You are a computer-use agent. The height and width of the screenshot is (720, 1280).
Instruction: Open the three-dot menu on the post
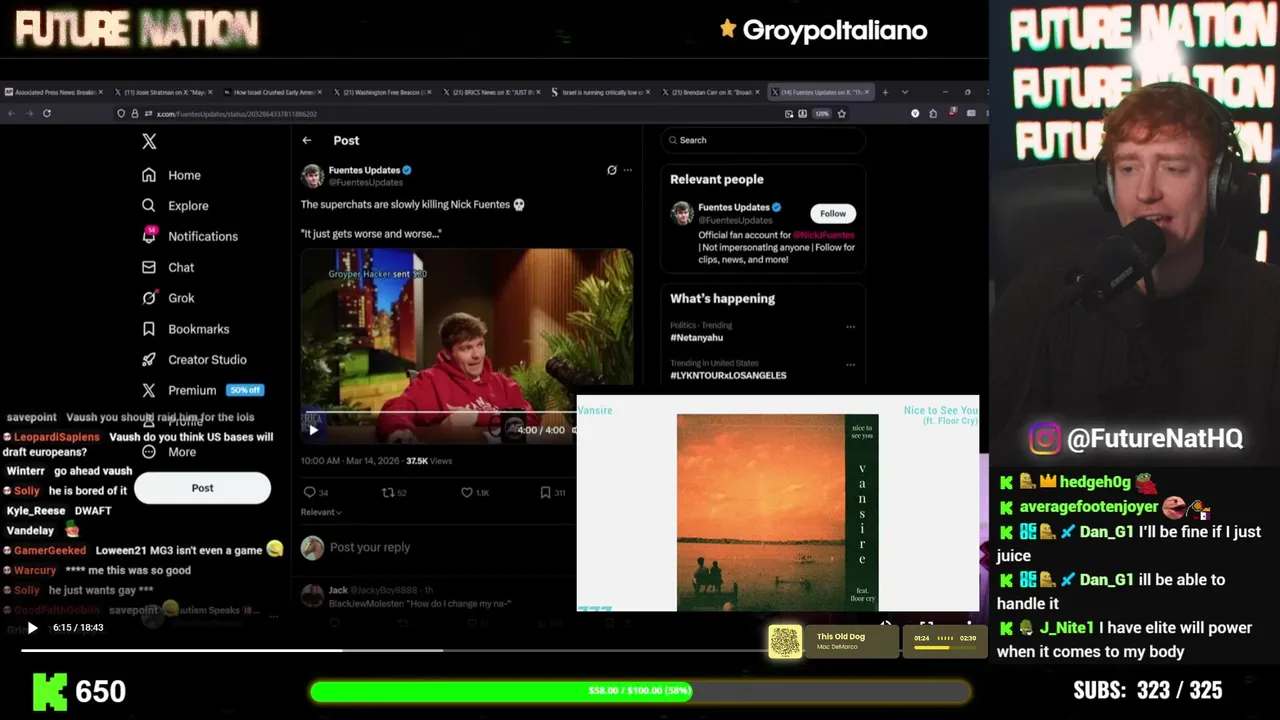tap(628, 170)
